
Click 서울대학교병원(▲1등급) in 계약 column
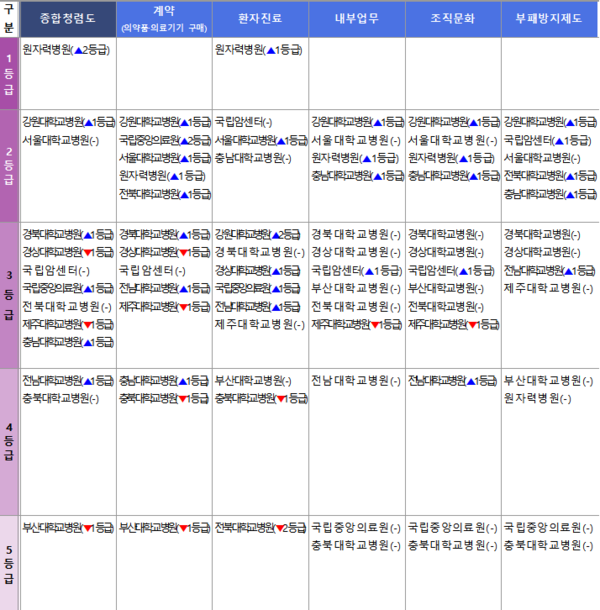point(165,158)
